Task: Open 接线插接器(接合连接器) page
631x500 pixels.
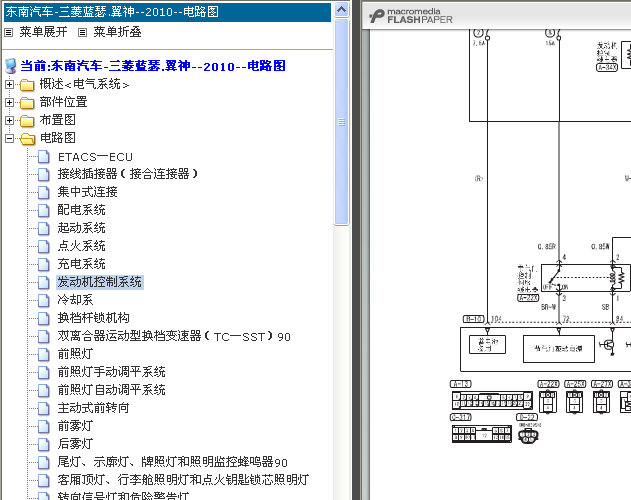Action: (128, 174)
